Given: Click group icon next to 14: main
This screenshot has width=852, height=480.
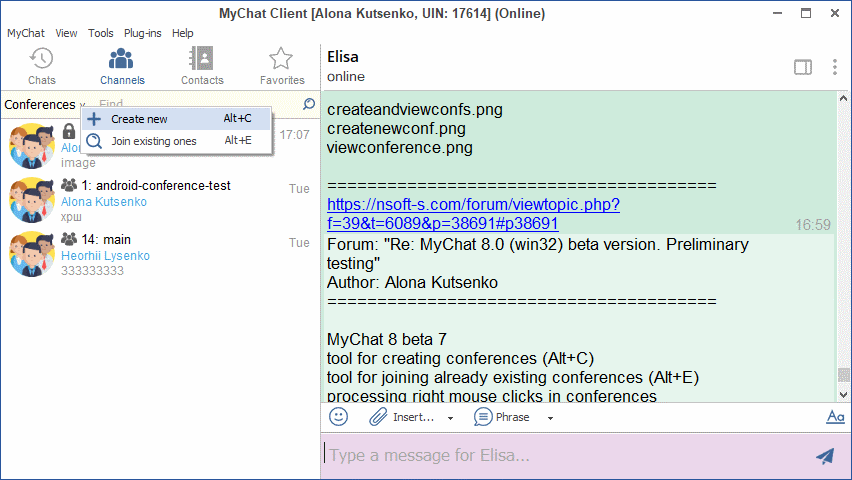Looking at the screenshot, I should tap(69, 239).
